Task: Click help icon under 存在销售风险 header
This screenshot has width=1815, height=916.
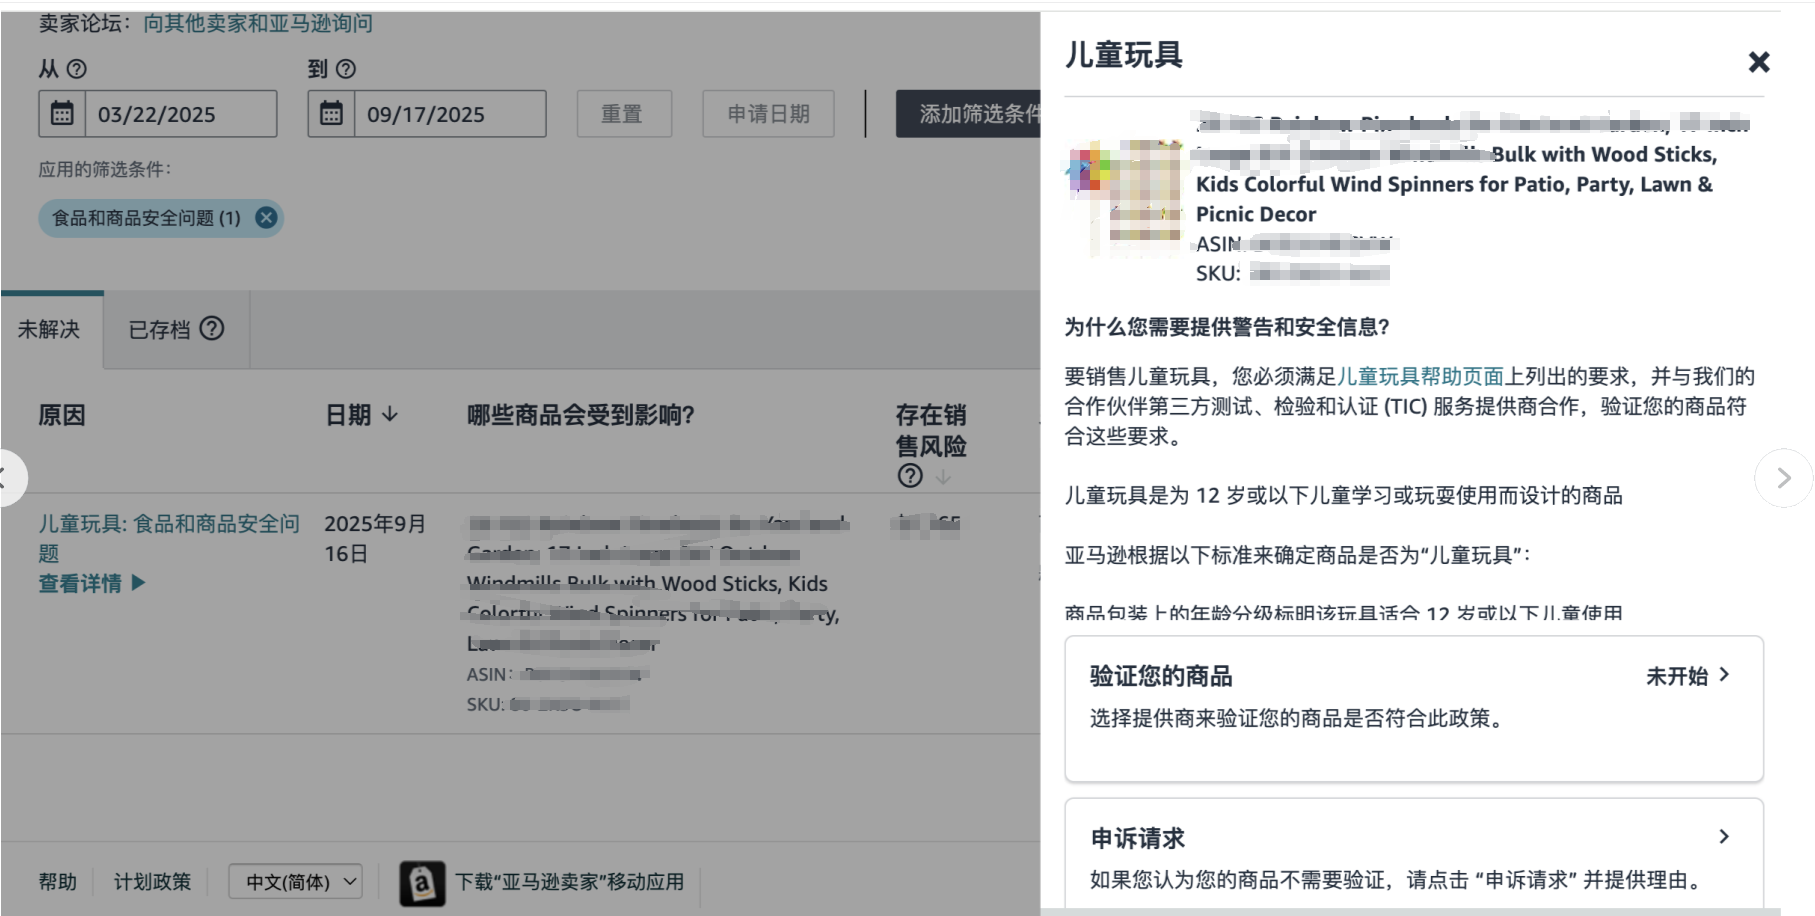Action: click(909, 476)
